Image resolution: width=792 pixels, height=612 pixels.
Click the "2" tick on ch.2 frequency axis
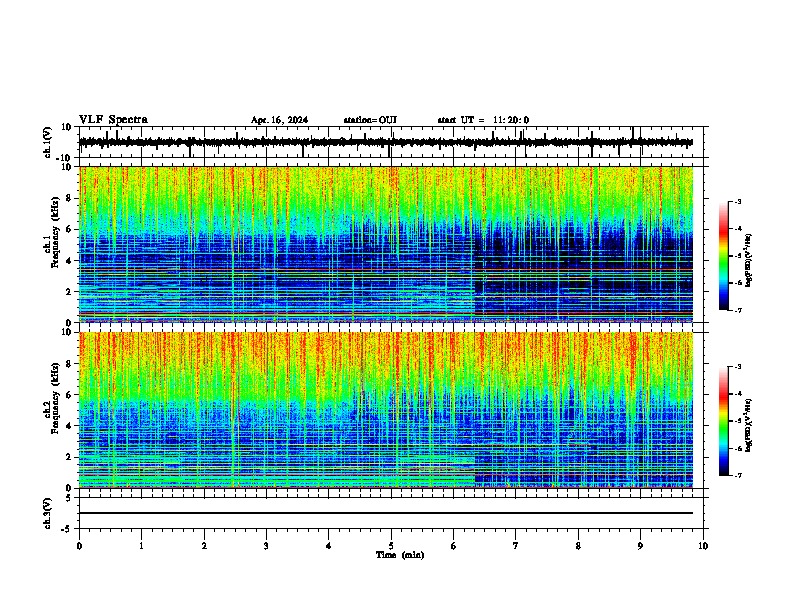[x=70, y=457]
